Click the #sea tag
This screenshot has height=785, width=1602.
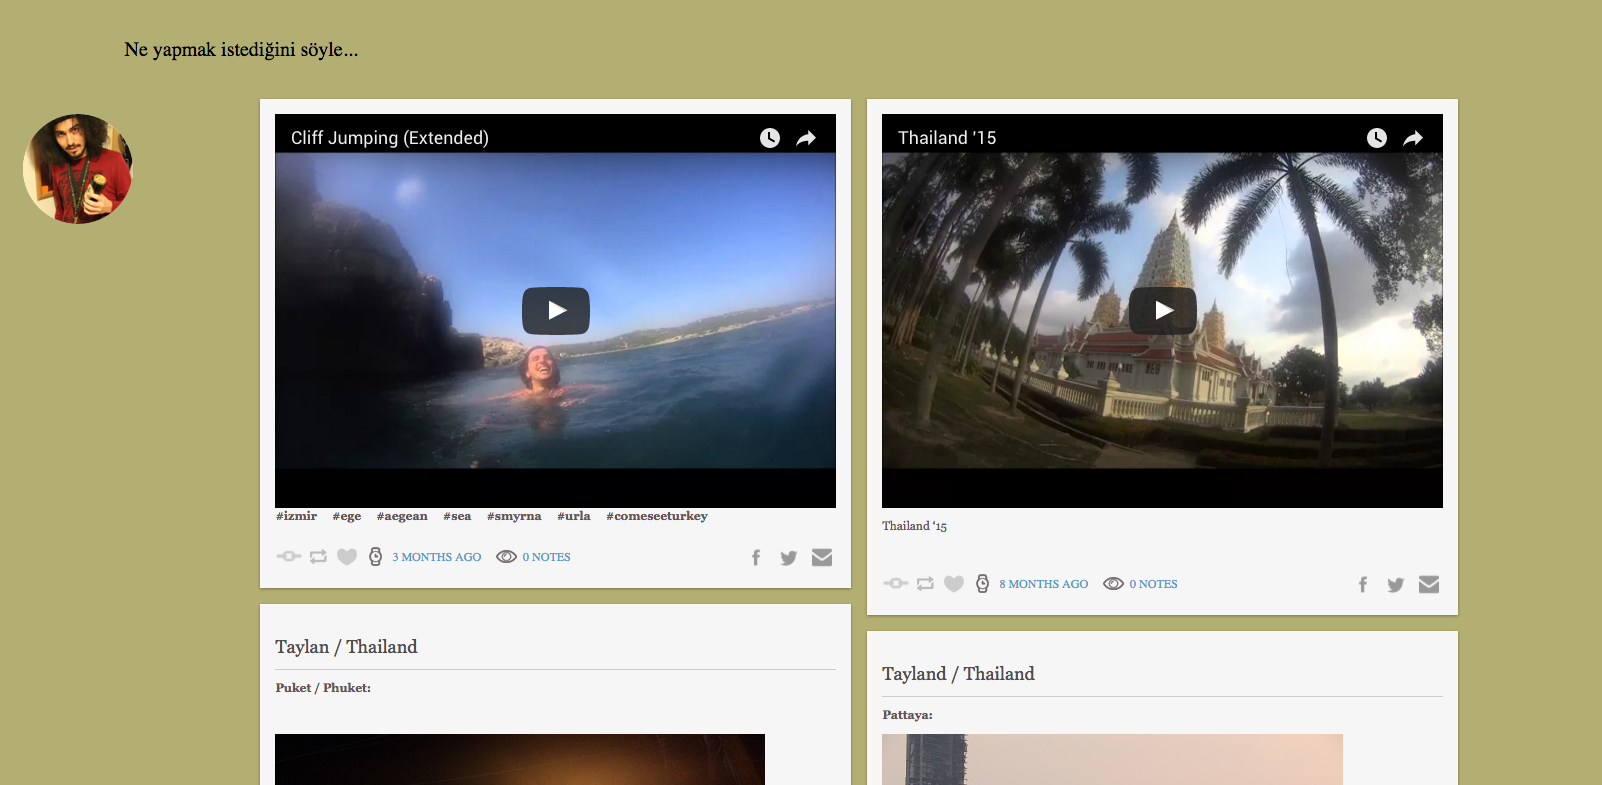tap(457, 516)
